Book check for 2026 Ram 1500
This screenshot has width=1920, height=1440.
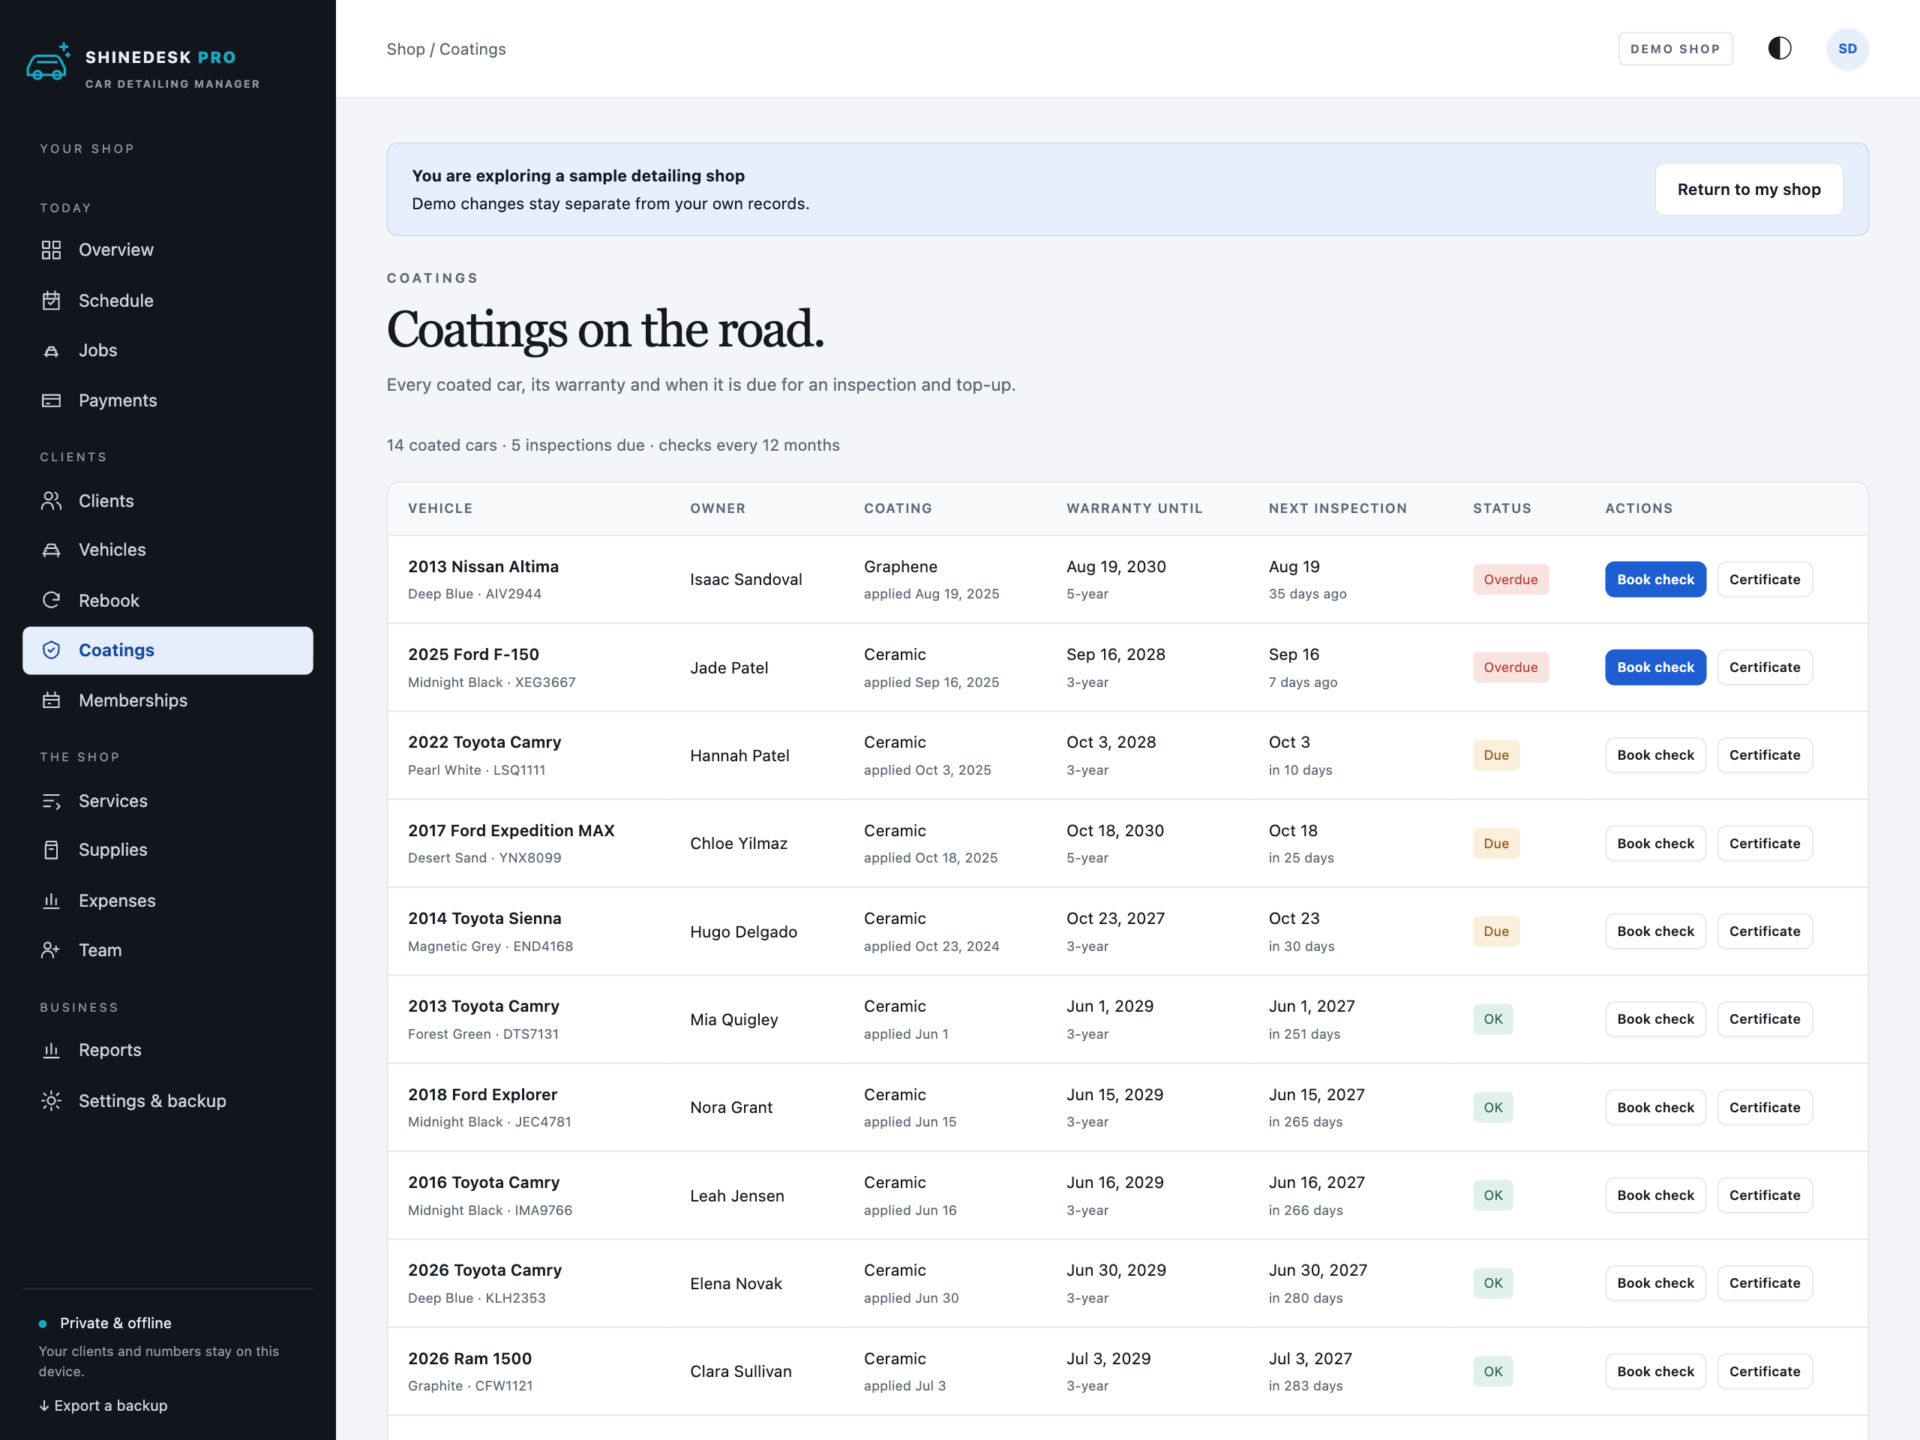1655,1371
